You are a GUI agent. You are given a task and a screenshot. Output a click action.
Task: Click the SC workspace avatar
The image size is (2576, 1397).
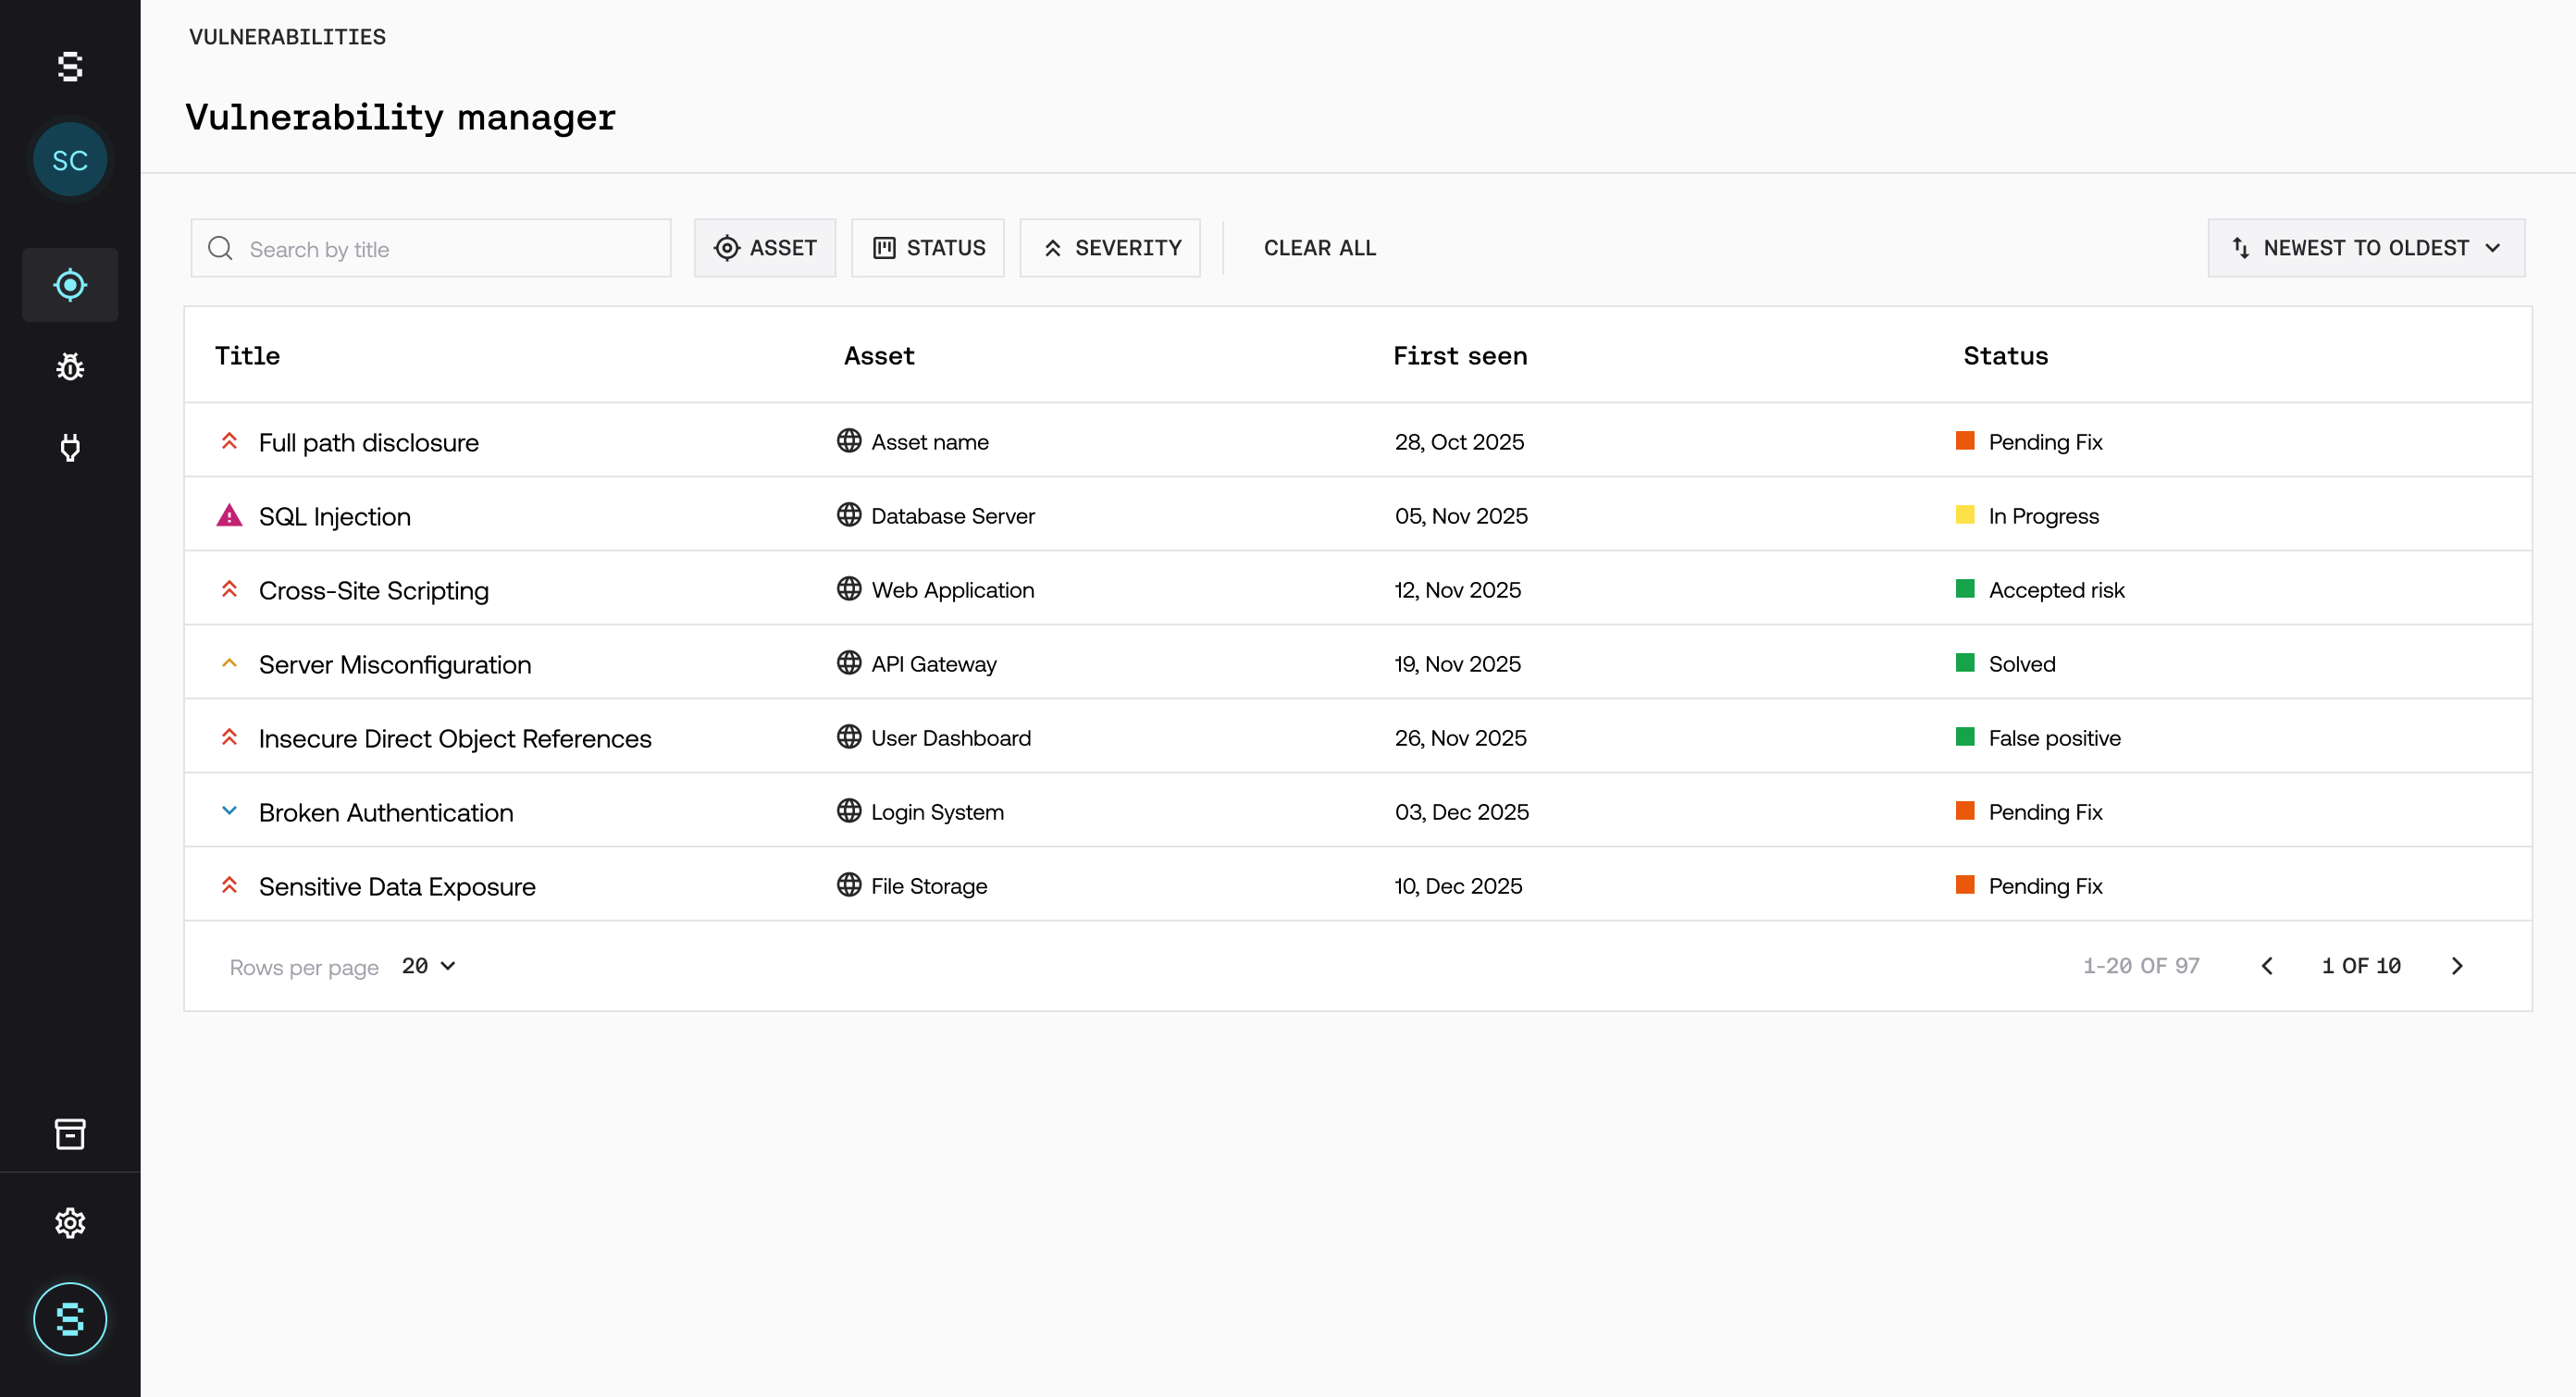coord(70,160)
